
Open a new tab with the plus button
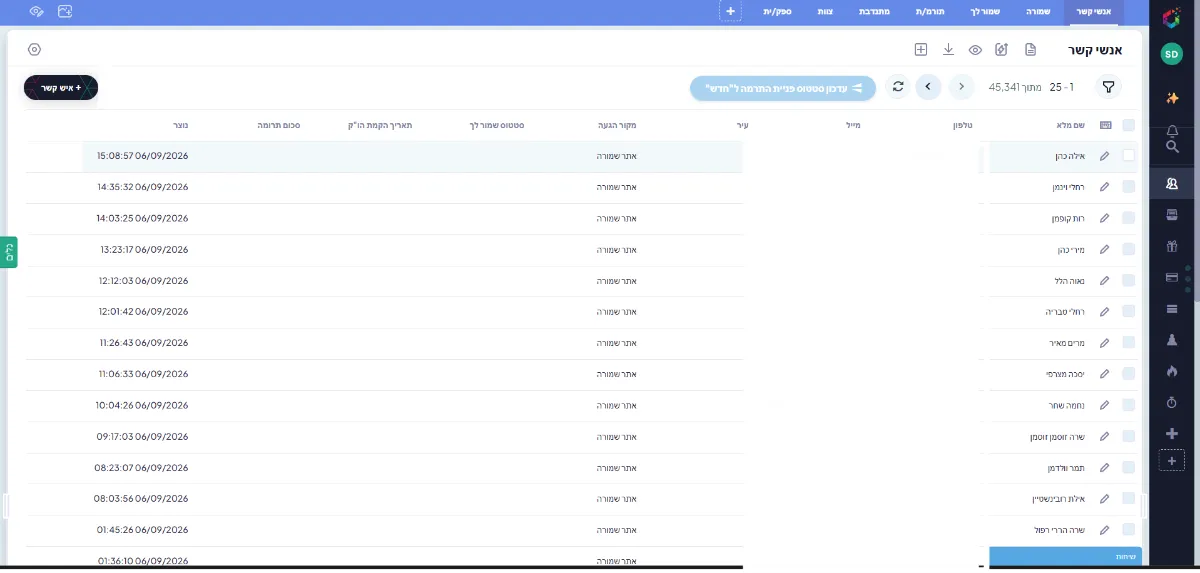pyautogui.click(x=730, y=11)
